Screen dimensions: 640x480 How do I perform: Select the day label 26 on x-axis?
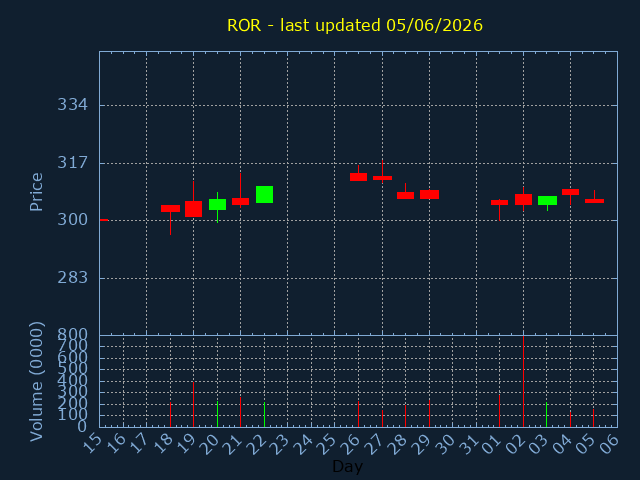[351, 444]
